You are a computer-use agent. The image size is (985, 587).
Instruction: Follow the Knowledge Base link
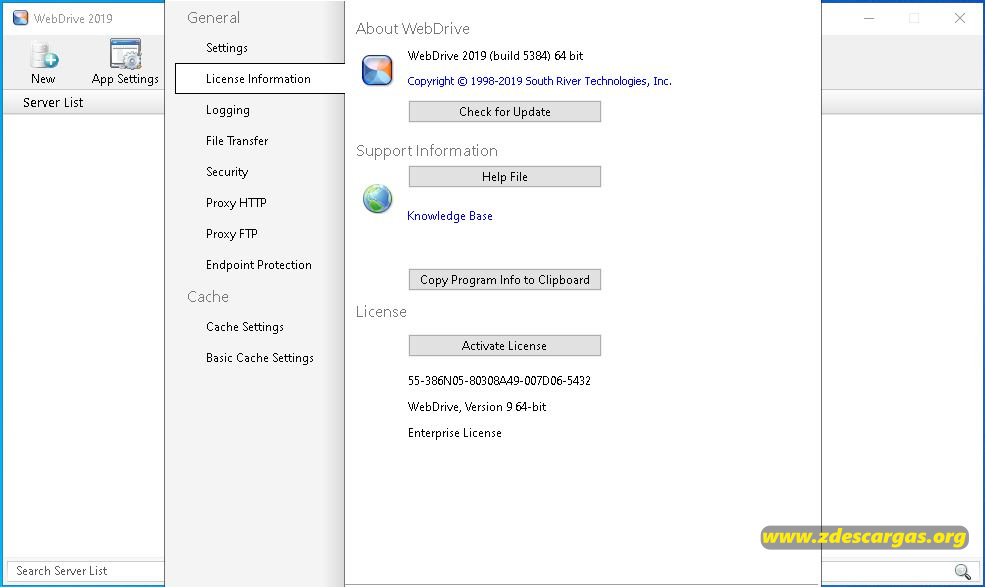(x=450, y=216)
